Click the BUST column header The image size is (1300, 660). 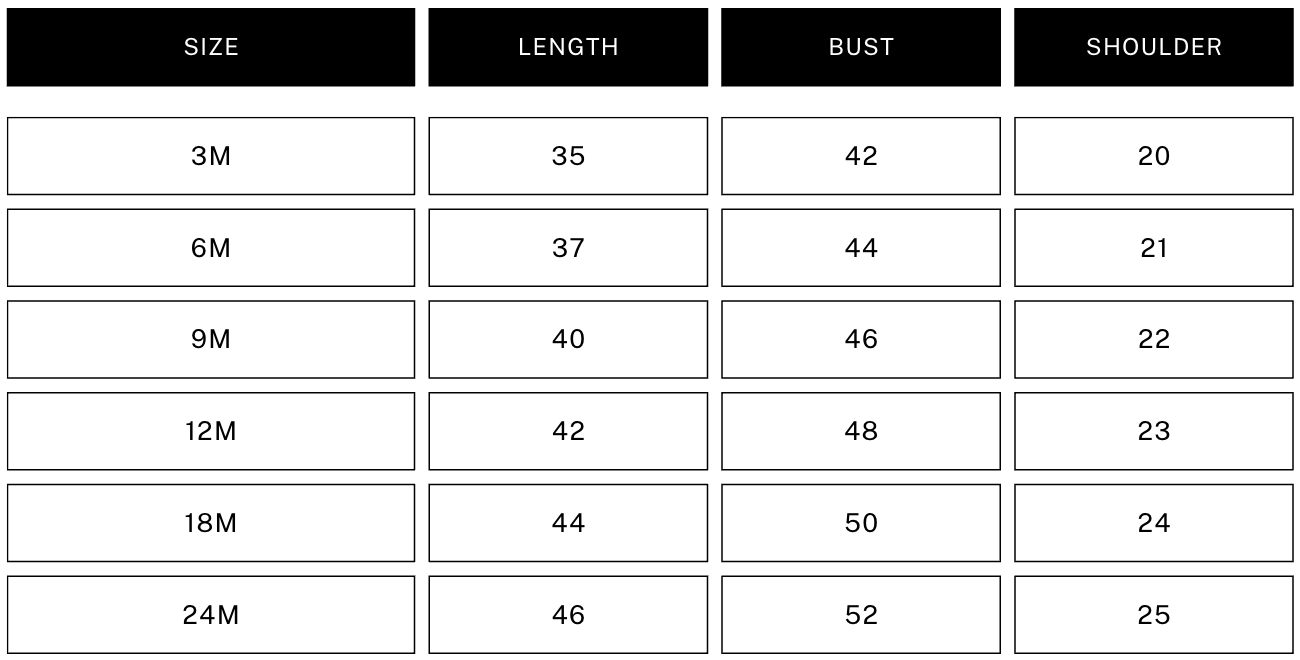(861, 47)
